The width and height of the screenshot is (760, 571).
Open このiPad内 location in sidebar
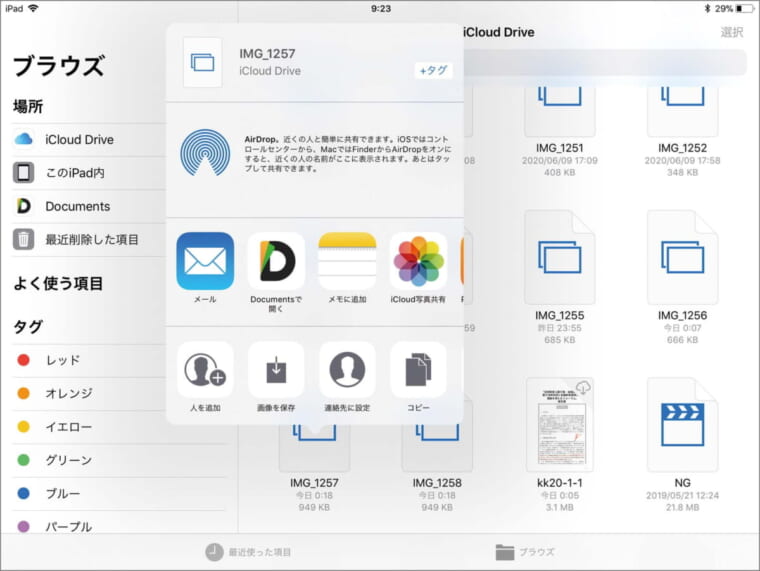click(74, 173)
